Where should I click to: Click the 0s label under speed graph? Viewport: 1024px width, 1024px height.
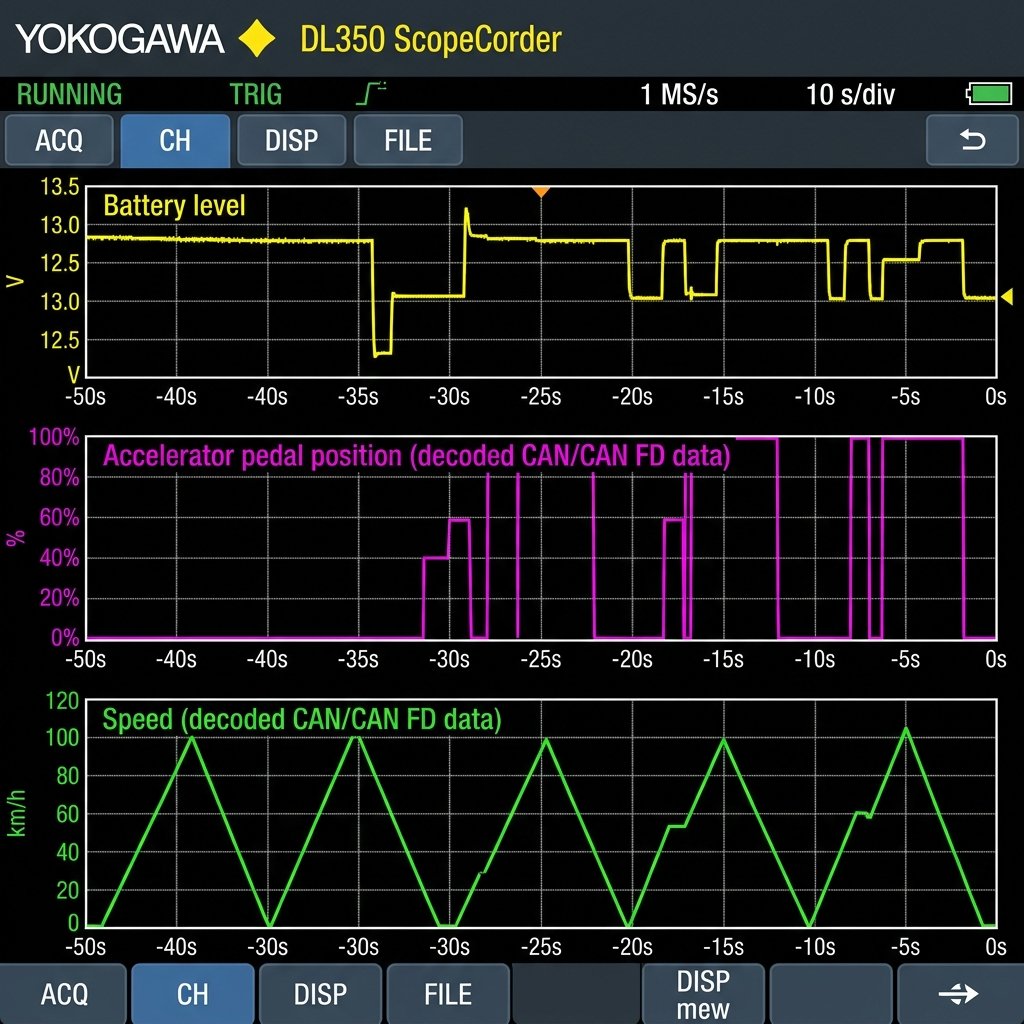tap(996, 947)
